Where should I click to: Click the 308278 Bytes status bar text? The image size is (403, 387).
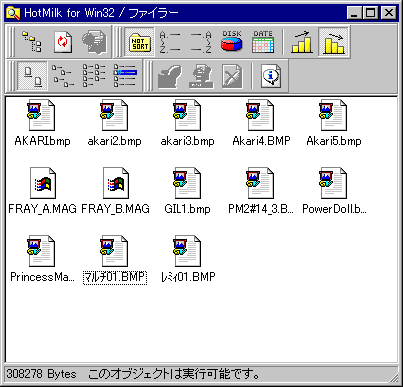[41, 374]
